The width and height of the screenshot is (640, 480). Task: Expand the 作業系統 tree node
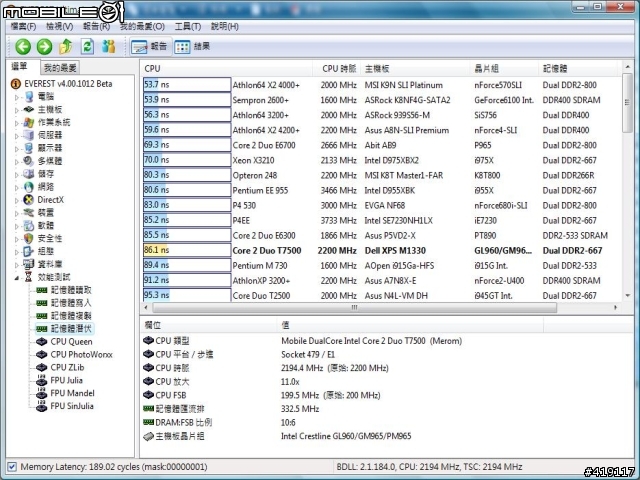[x=17, y=123]
